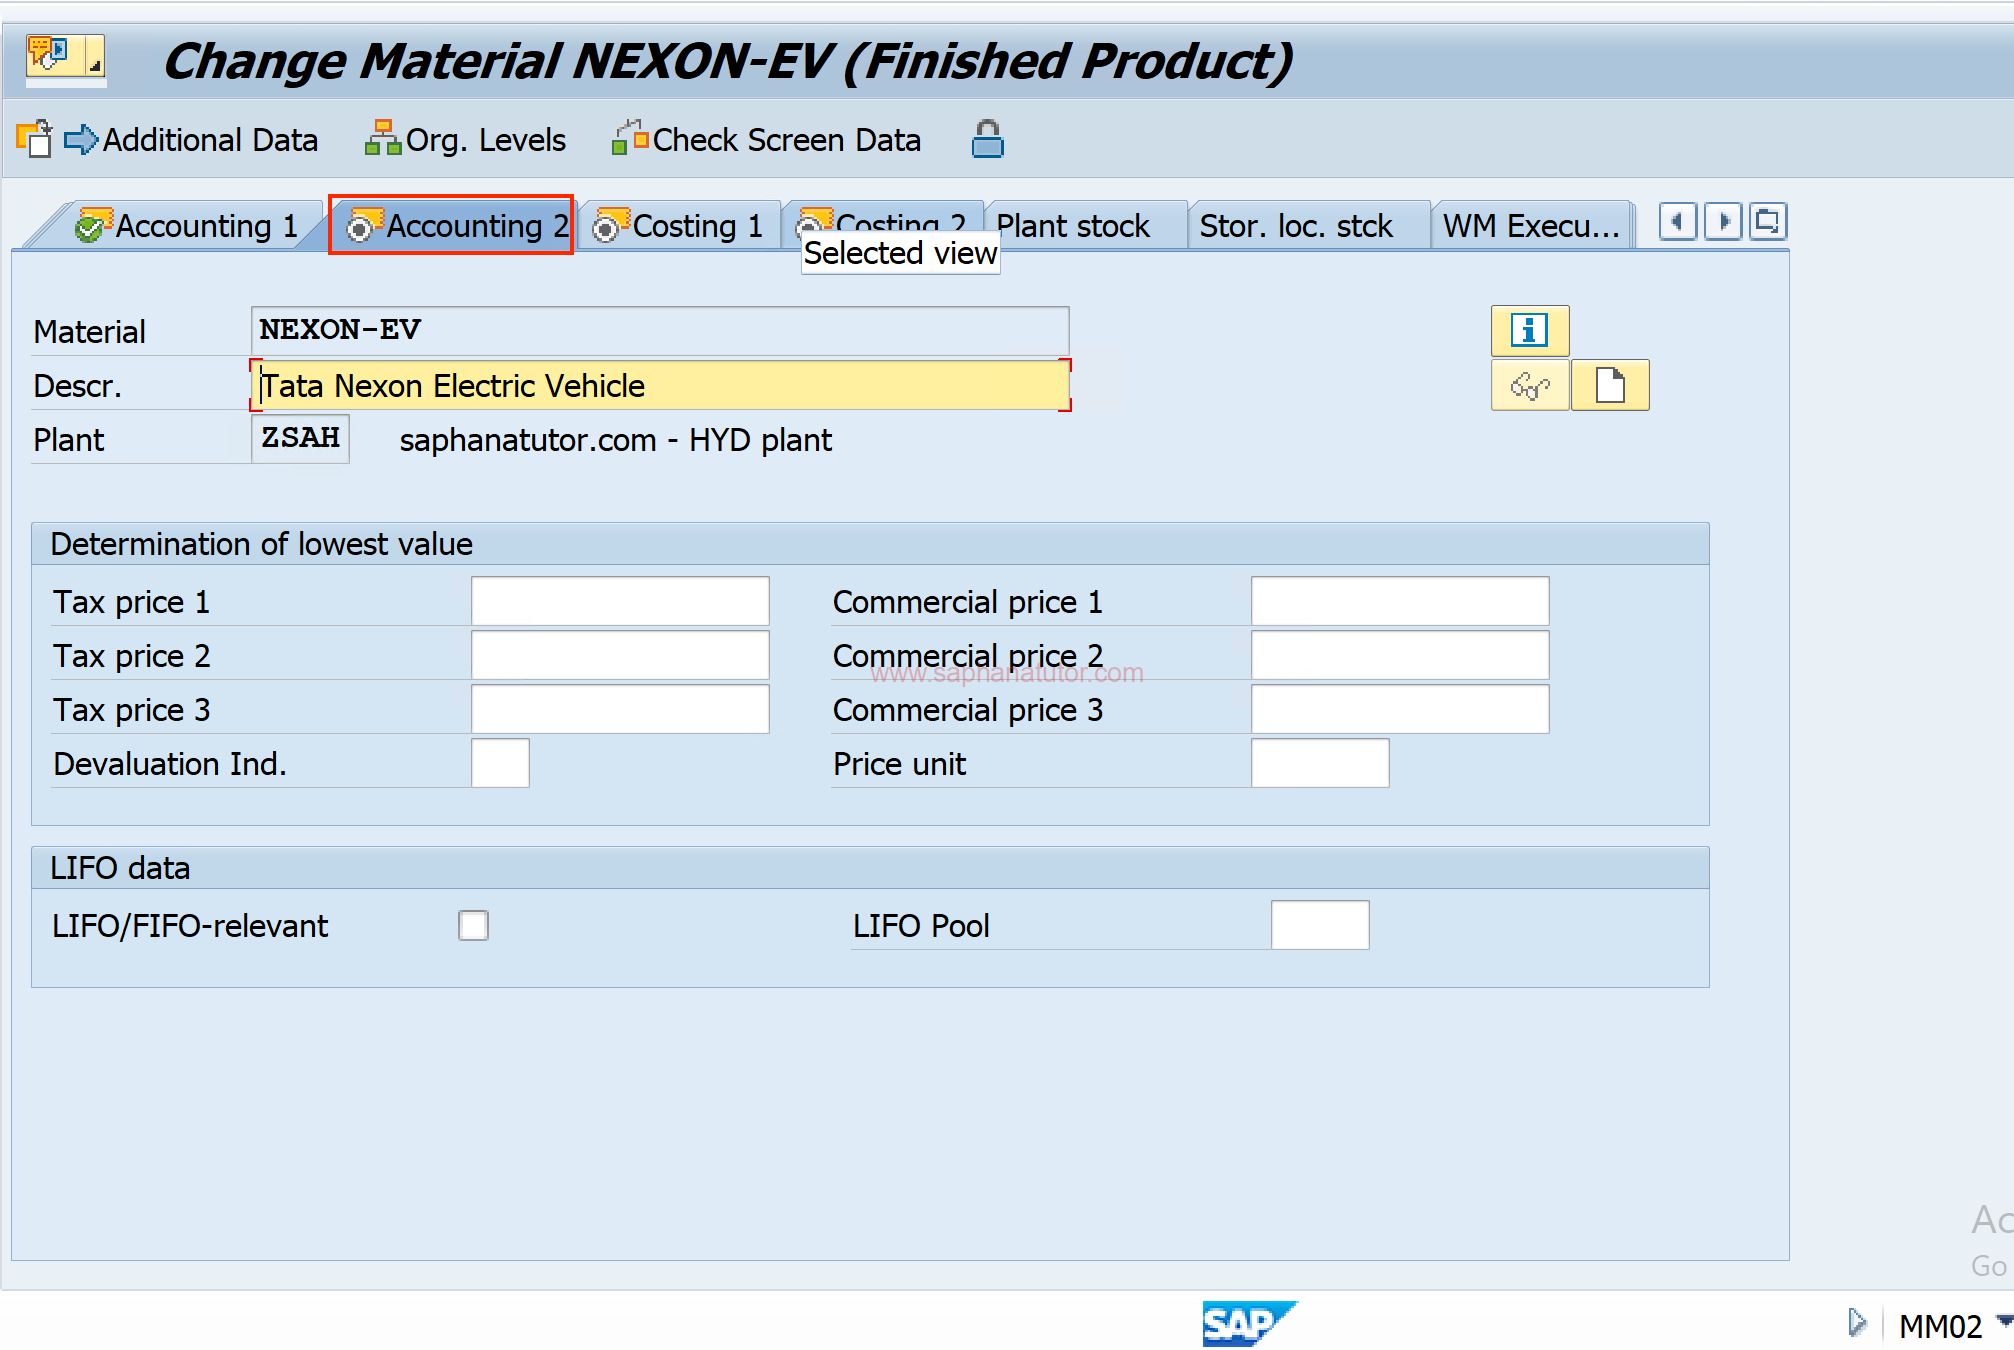Open Additional Data
Viewport: 2014px width, 1350px height.
[191, 140]
